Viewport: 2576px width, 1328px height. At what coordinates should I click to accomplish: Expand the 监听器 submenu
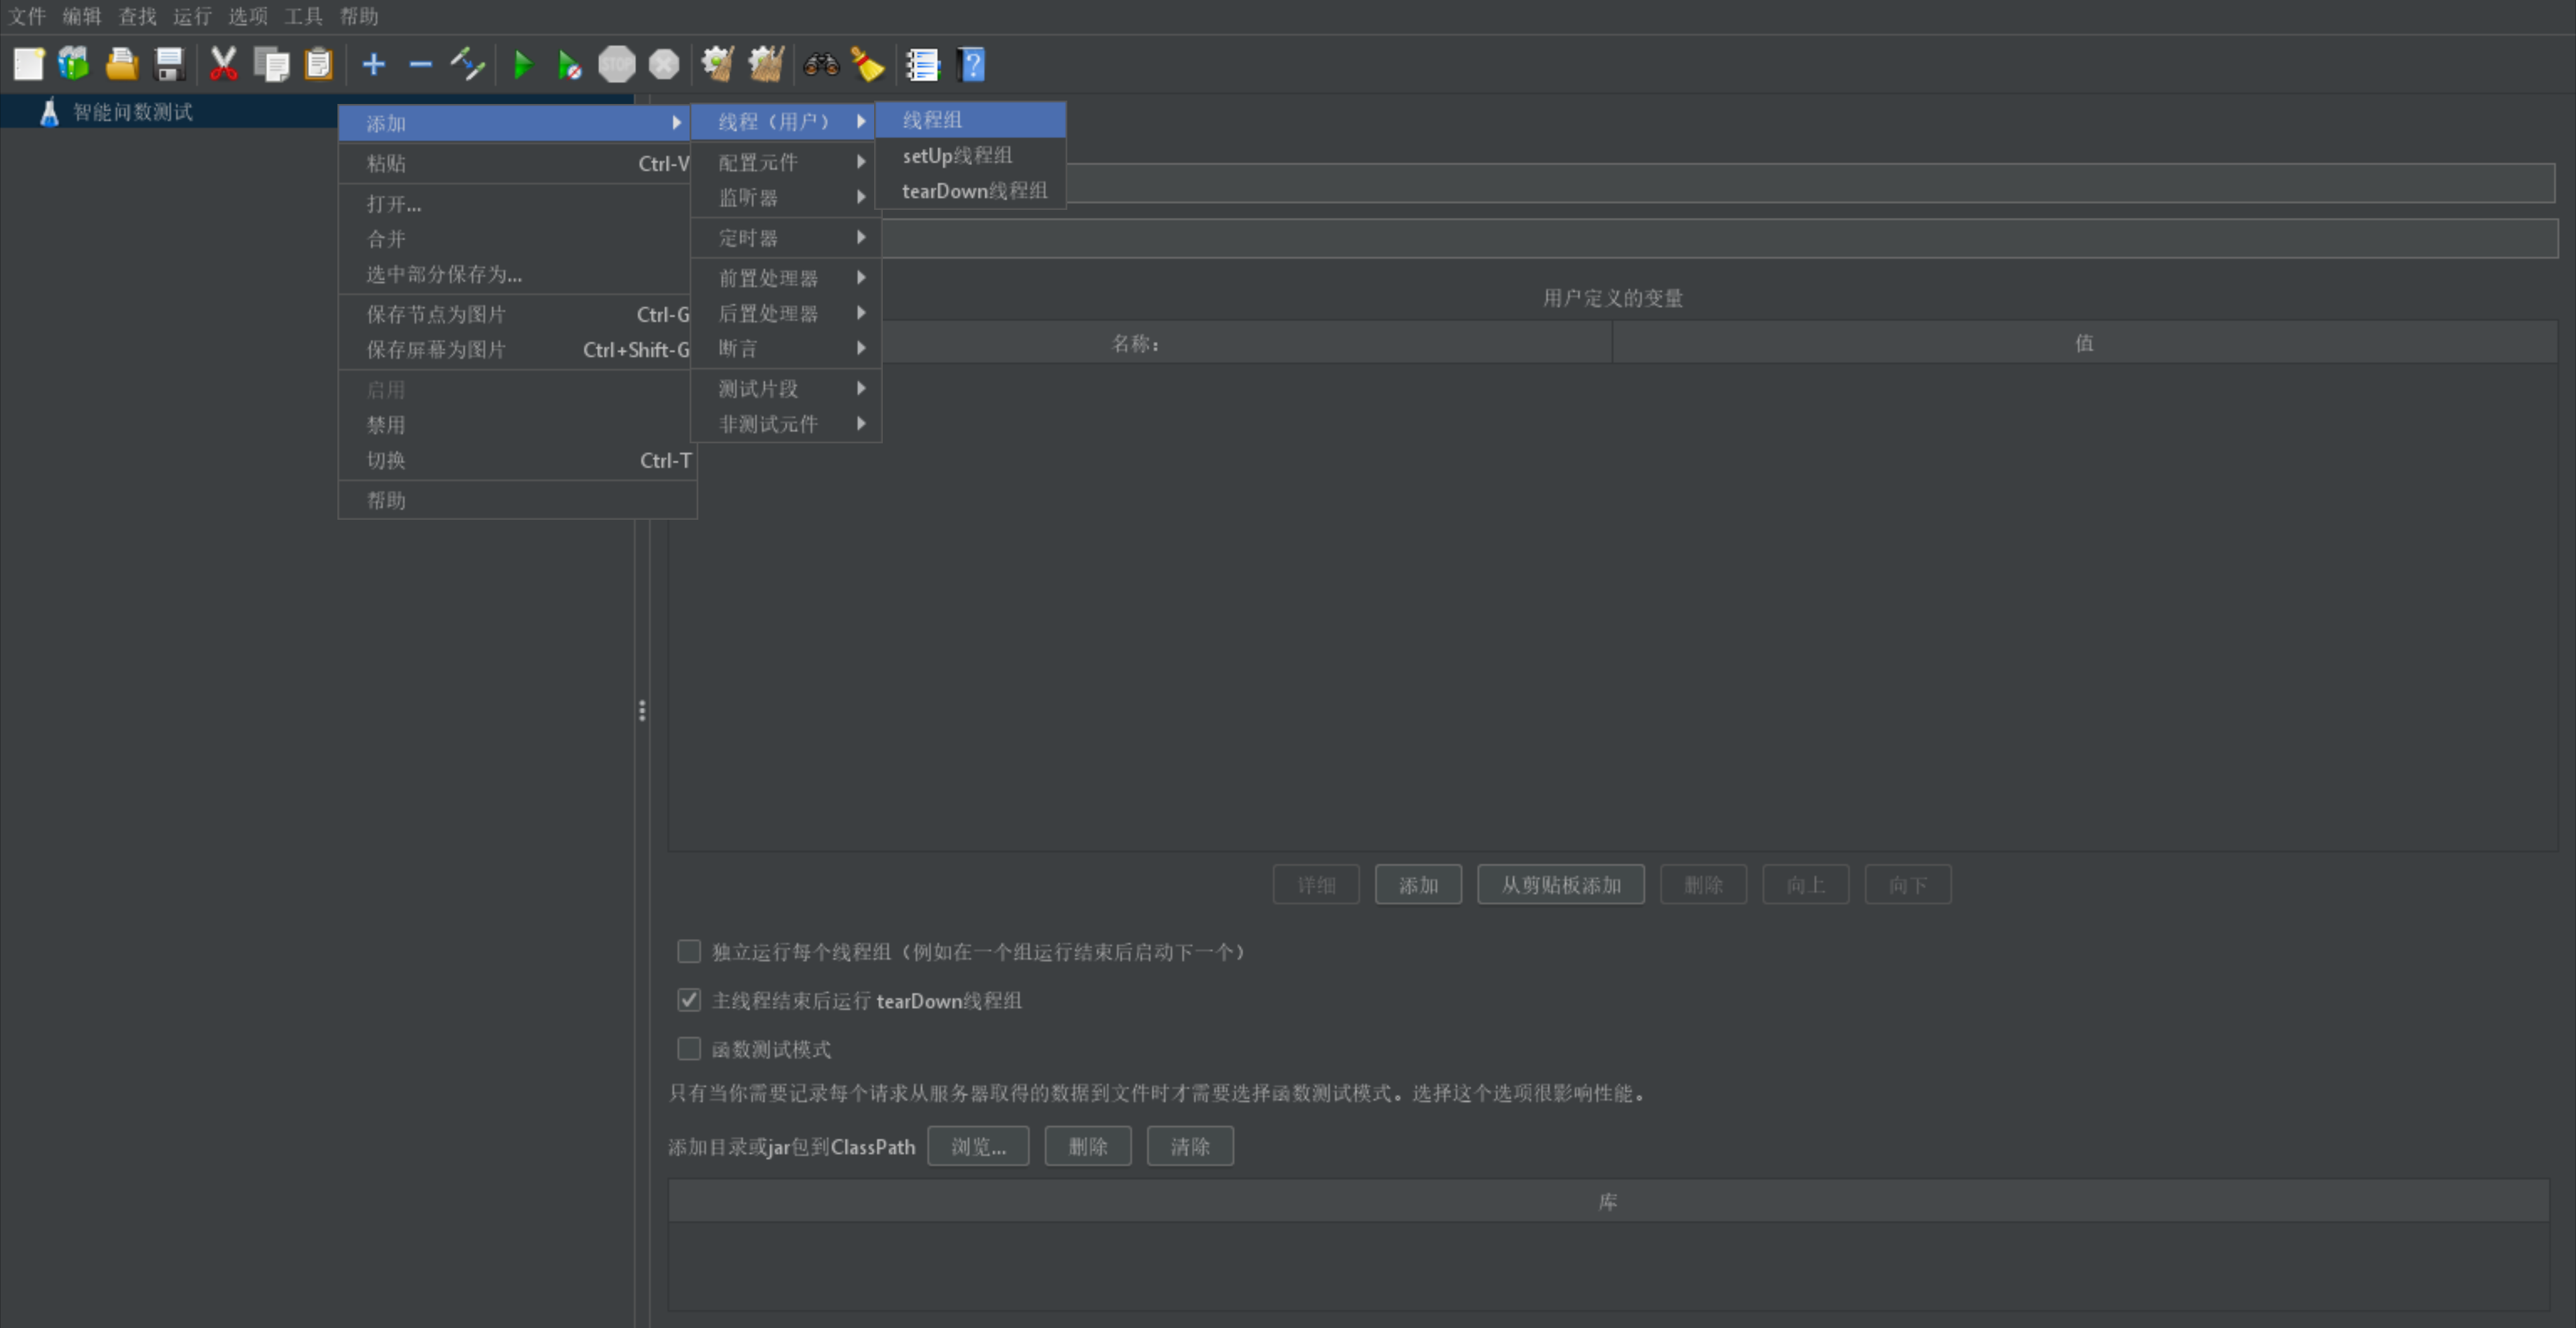(786, 198)
